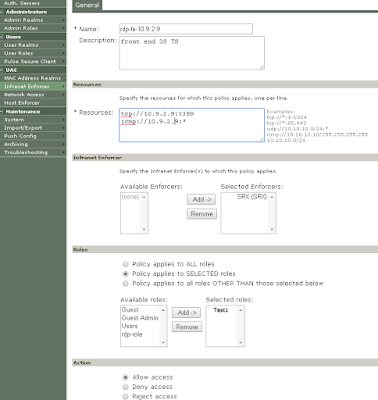Click resize handle of Description box
This screenshot has width=378, height=400.
coord(262,67)
